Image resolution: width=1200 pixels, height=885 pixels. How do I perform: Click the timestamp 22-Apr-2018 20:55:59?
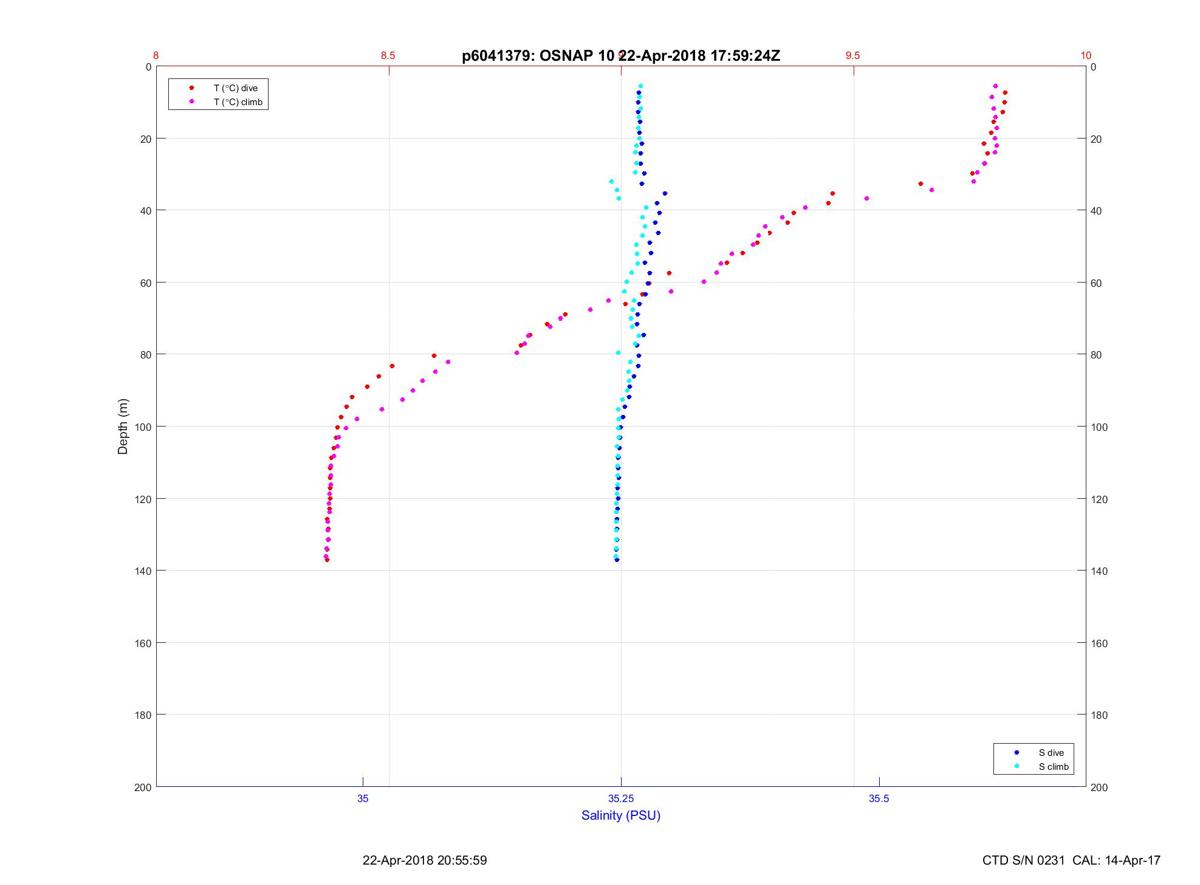coord(425,860)
